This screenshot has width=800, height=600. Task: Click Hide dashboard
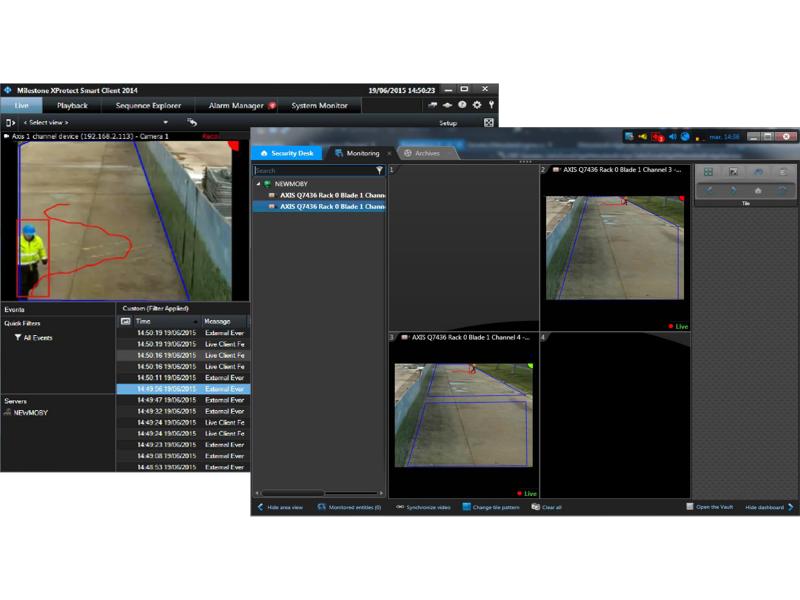(x=769, y=507)
